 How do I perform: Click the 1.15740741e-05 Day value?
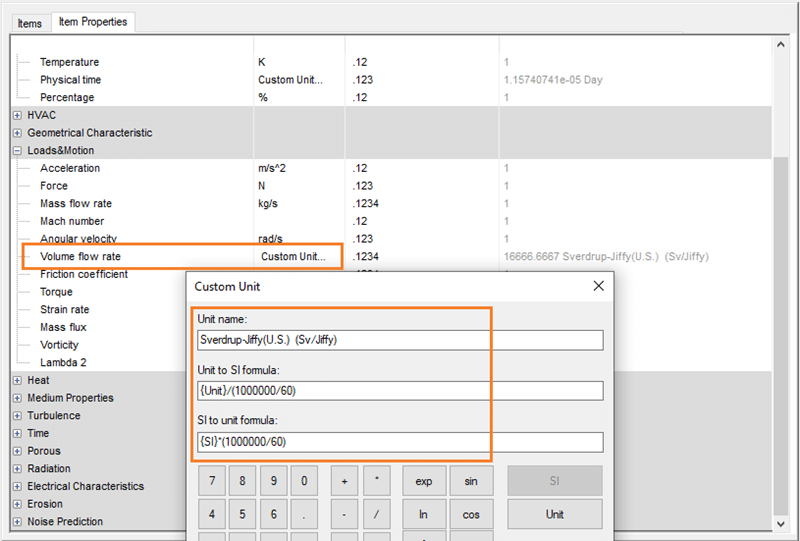point(553,80)
